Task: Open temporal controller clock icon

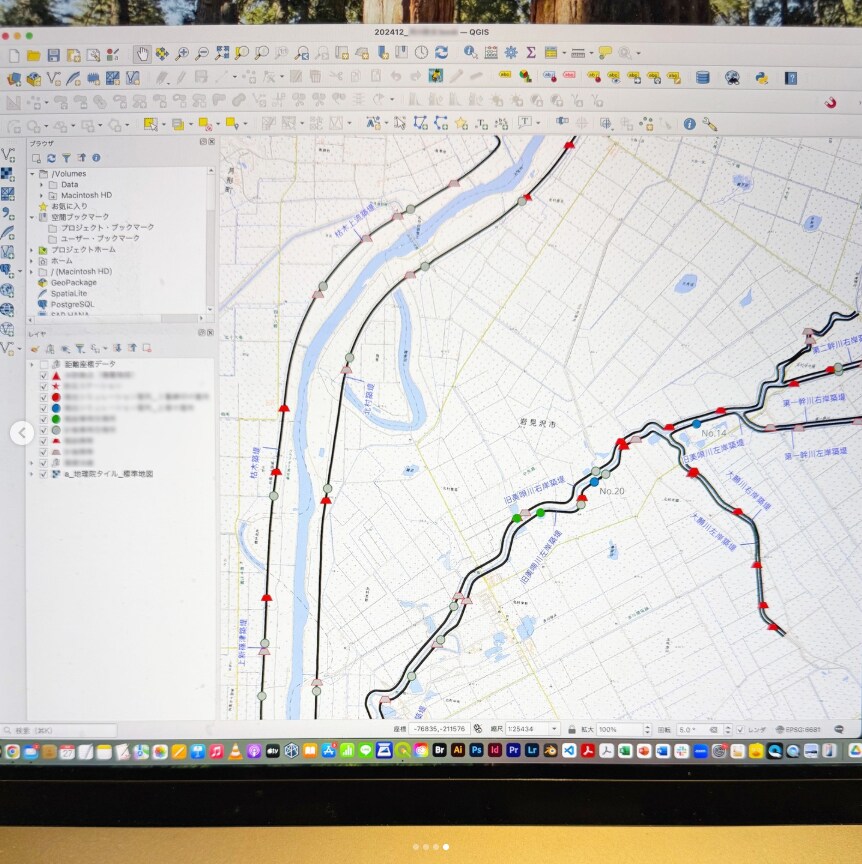Action: [x=421, y=52]
